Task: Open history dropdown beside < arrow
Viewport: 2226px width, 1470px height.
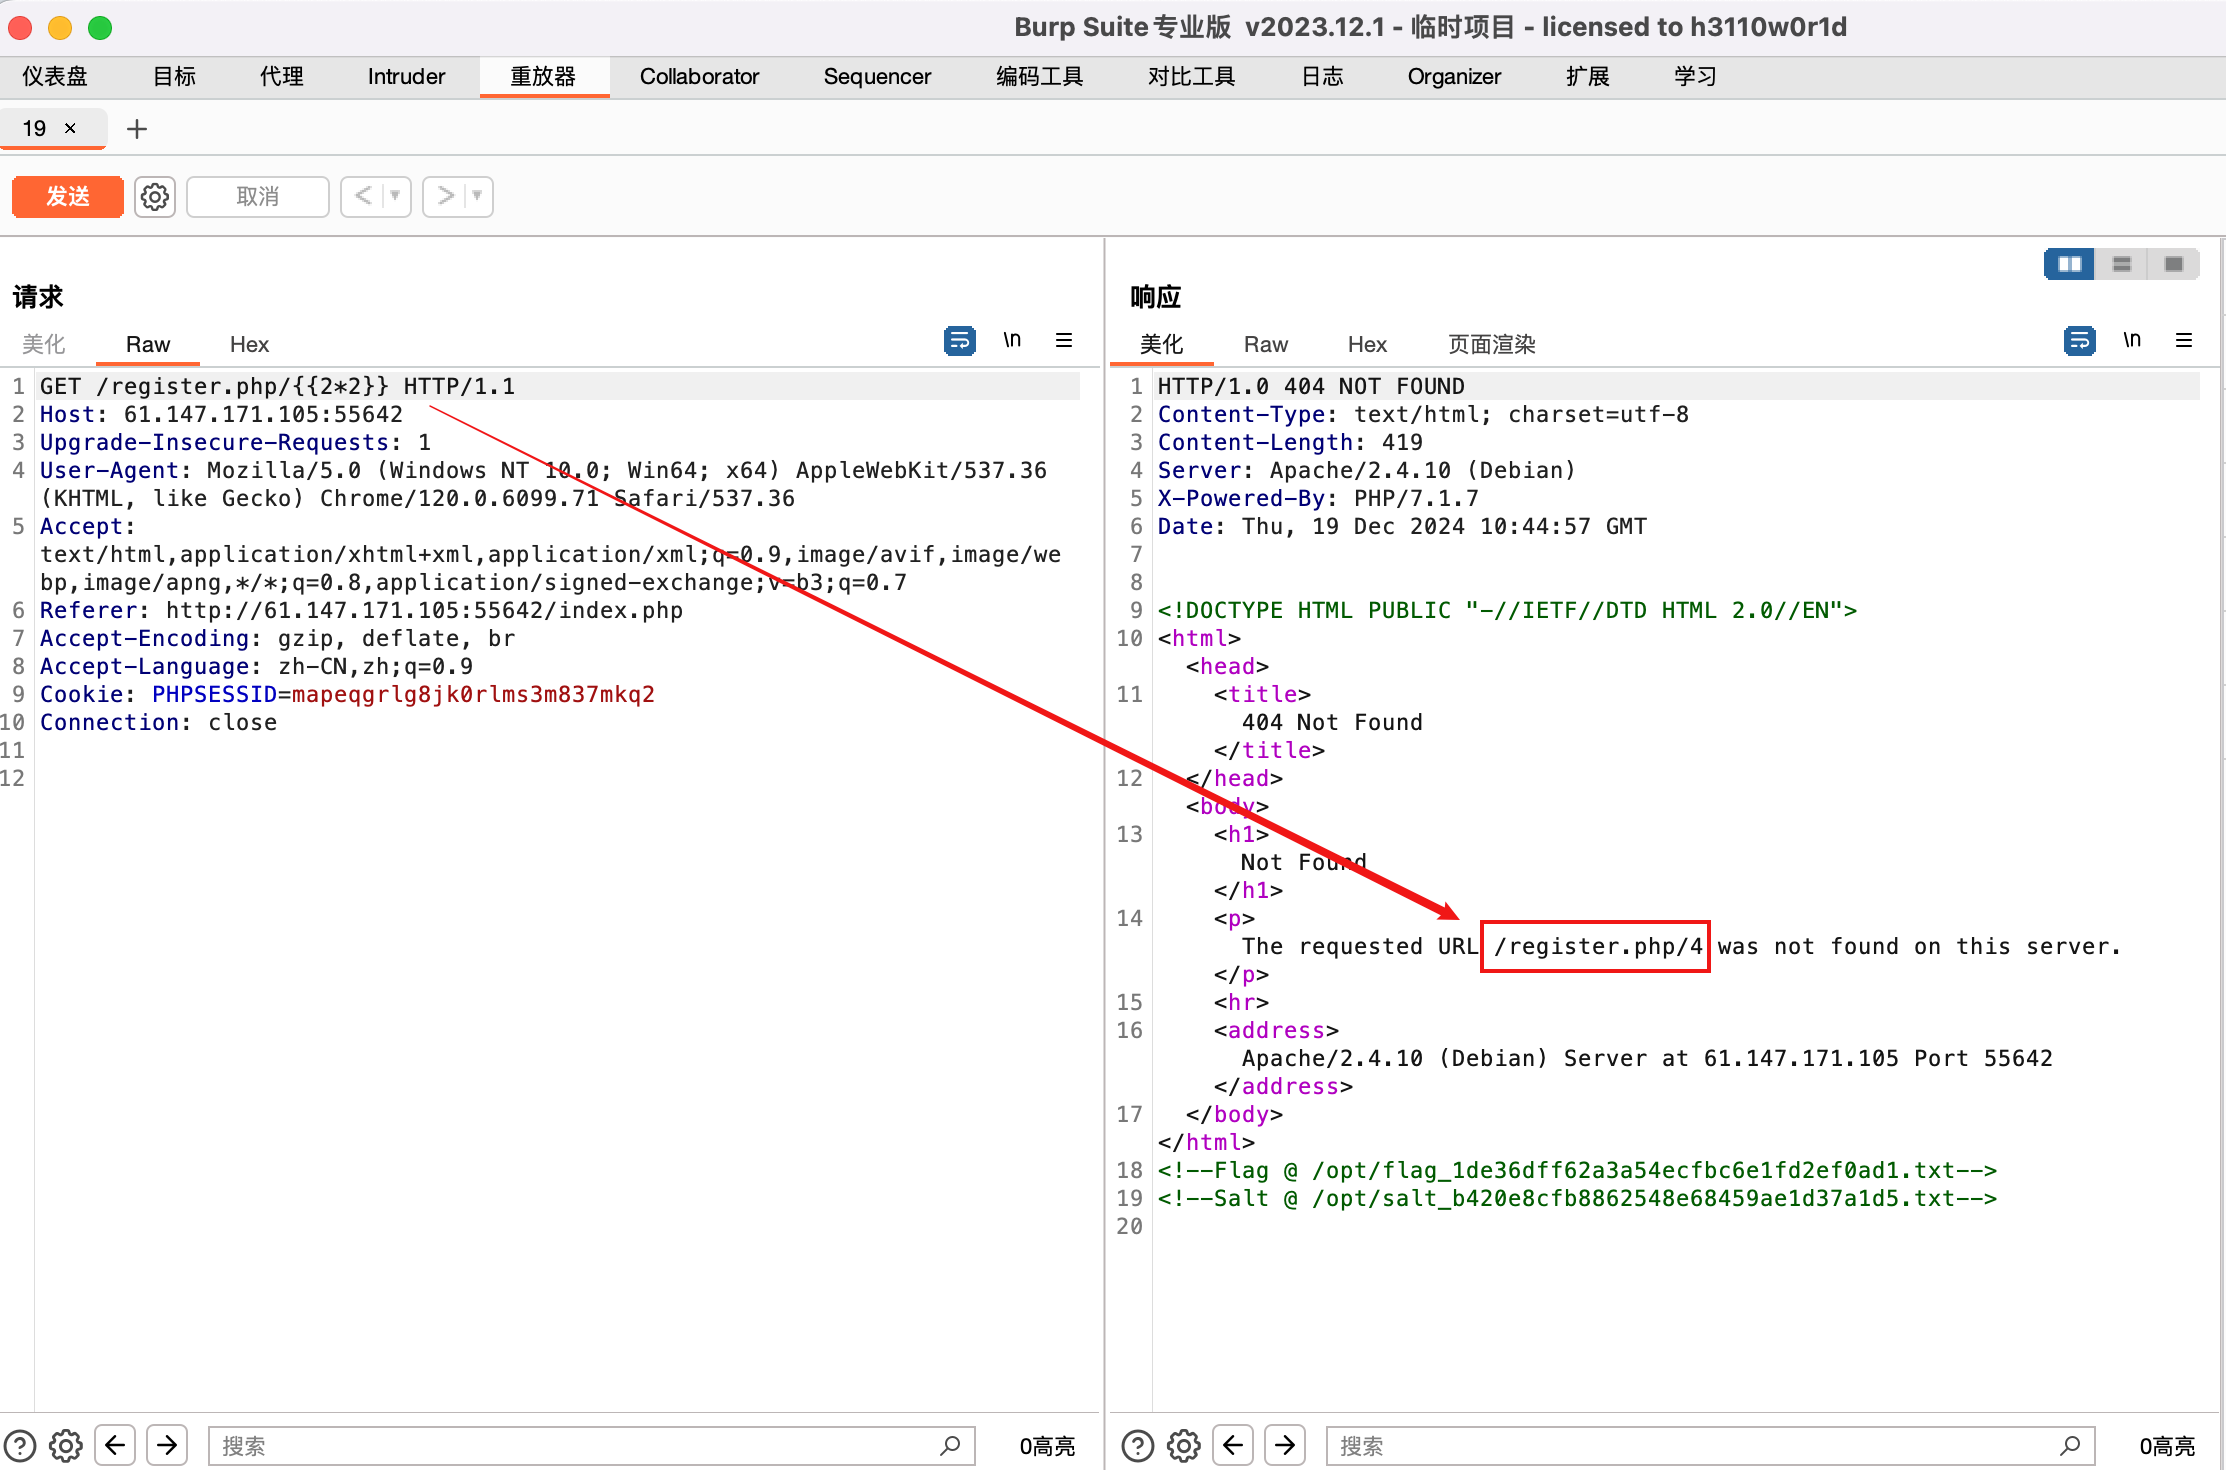Action: (x=396, y=196)
